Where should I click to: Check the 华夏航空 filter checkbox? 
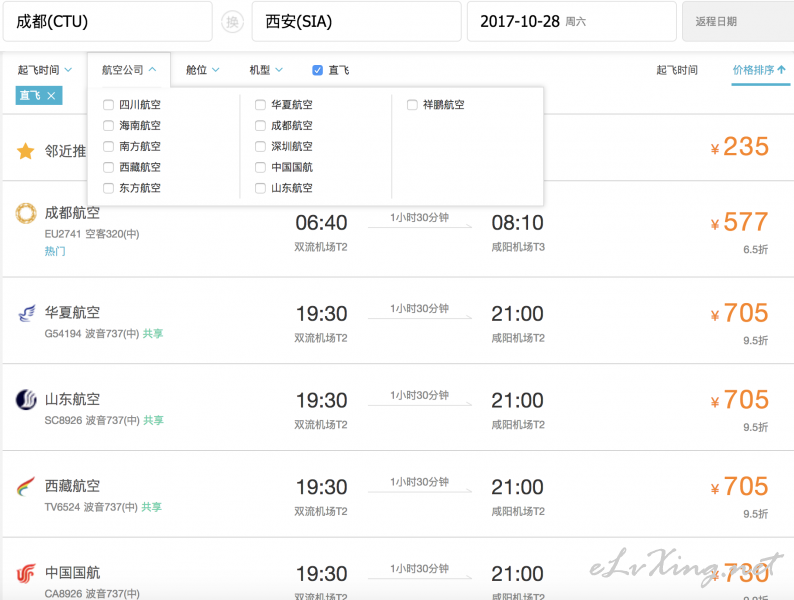coord(260,105)
